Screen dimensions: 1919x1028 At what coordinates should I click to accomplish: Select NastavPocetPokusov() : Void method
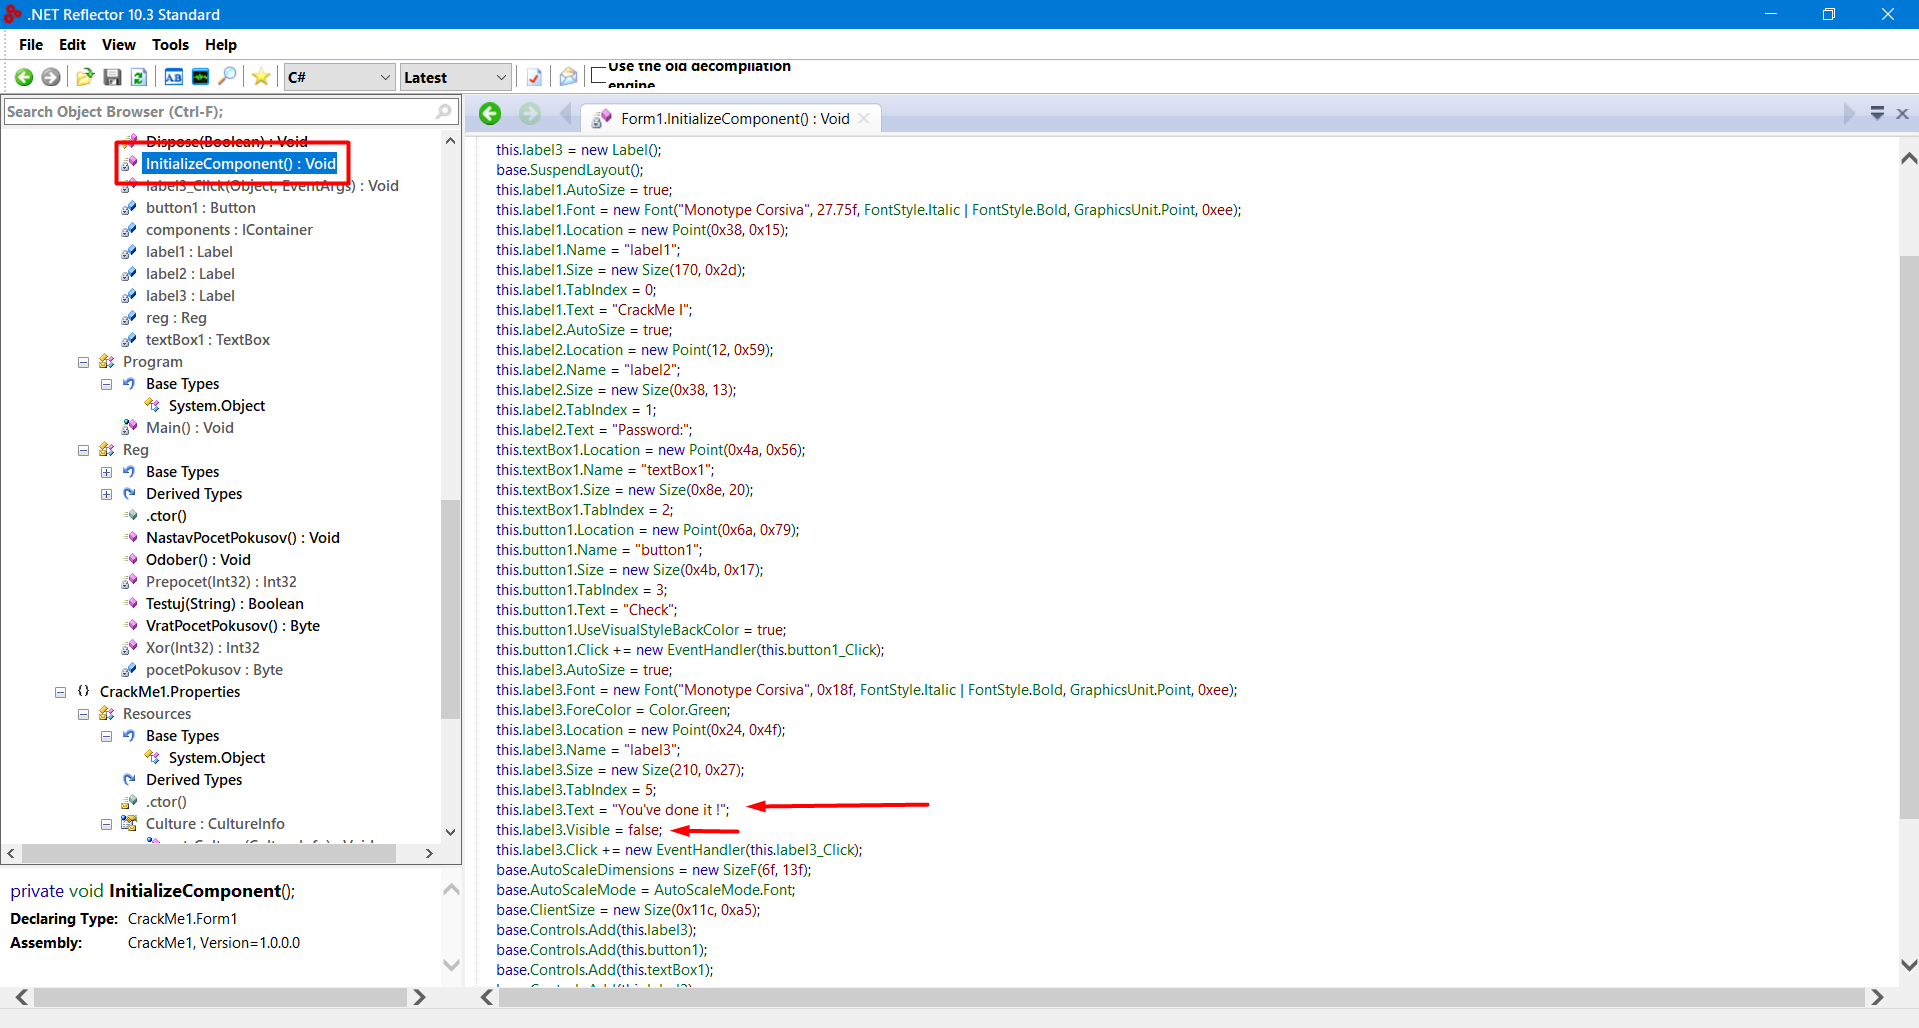(x=243, y=538)
